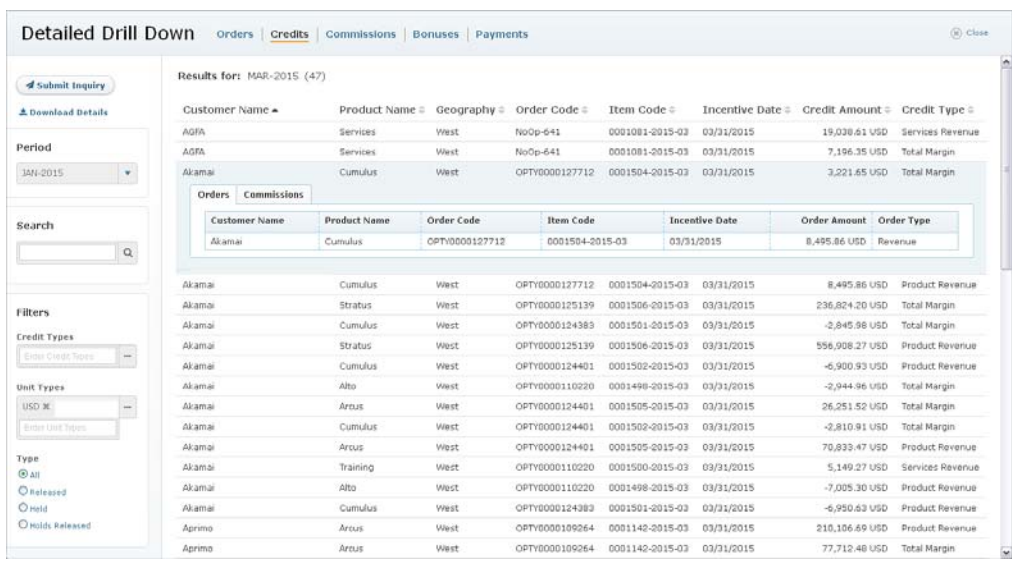This screenshot has width=1024, height=566.
Task: Click the Close icon at top right
Action: 956,33
